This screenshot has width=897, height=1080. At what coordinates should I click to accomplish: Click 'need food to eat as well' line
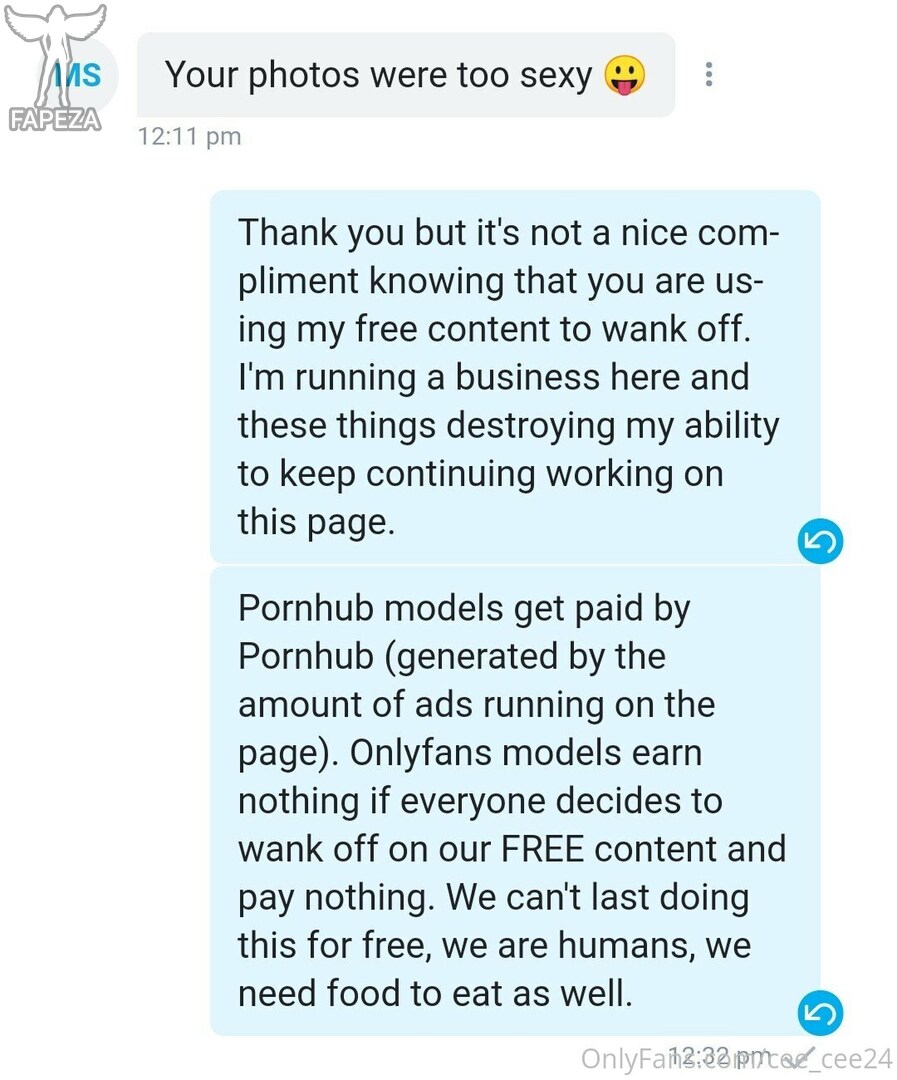(435, 993)
